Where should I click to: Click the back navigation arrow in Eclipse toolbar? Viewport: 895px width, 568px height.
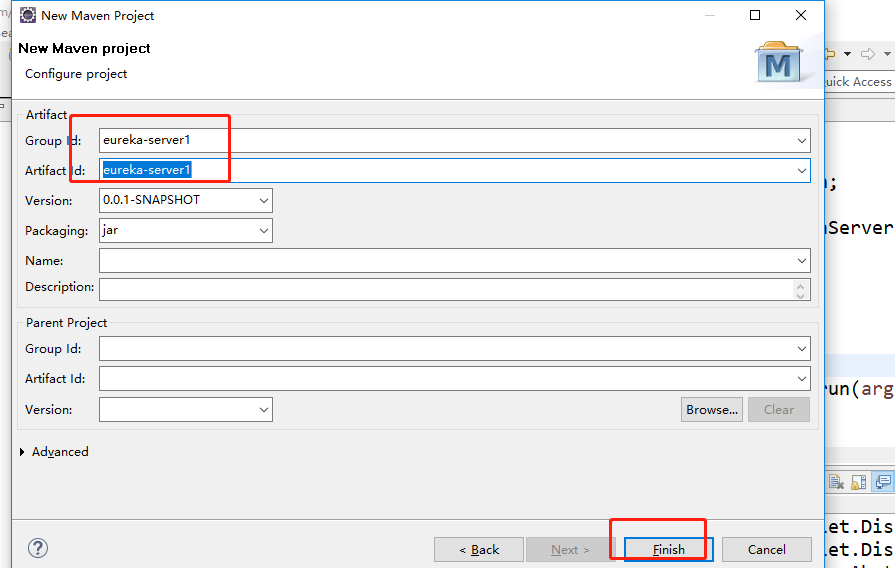(x=831, y=54)
